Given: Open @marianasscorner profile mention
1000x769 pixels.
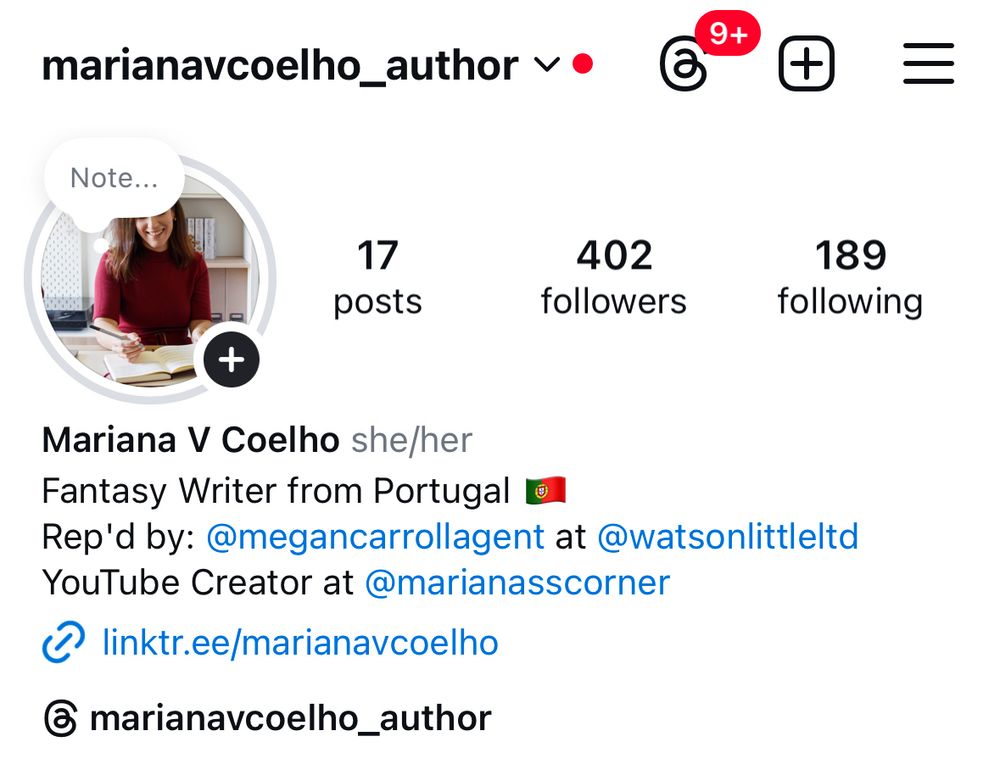Looking at the screenshot, I should [517, 583].
